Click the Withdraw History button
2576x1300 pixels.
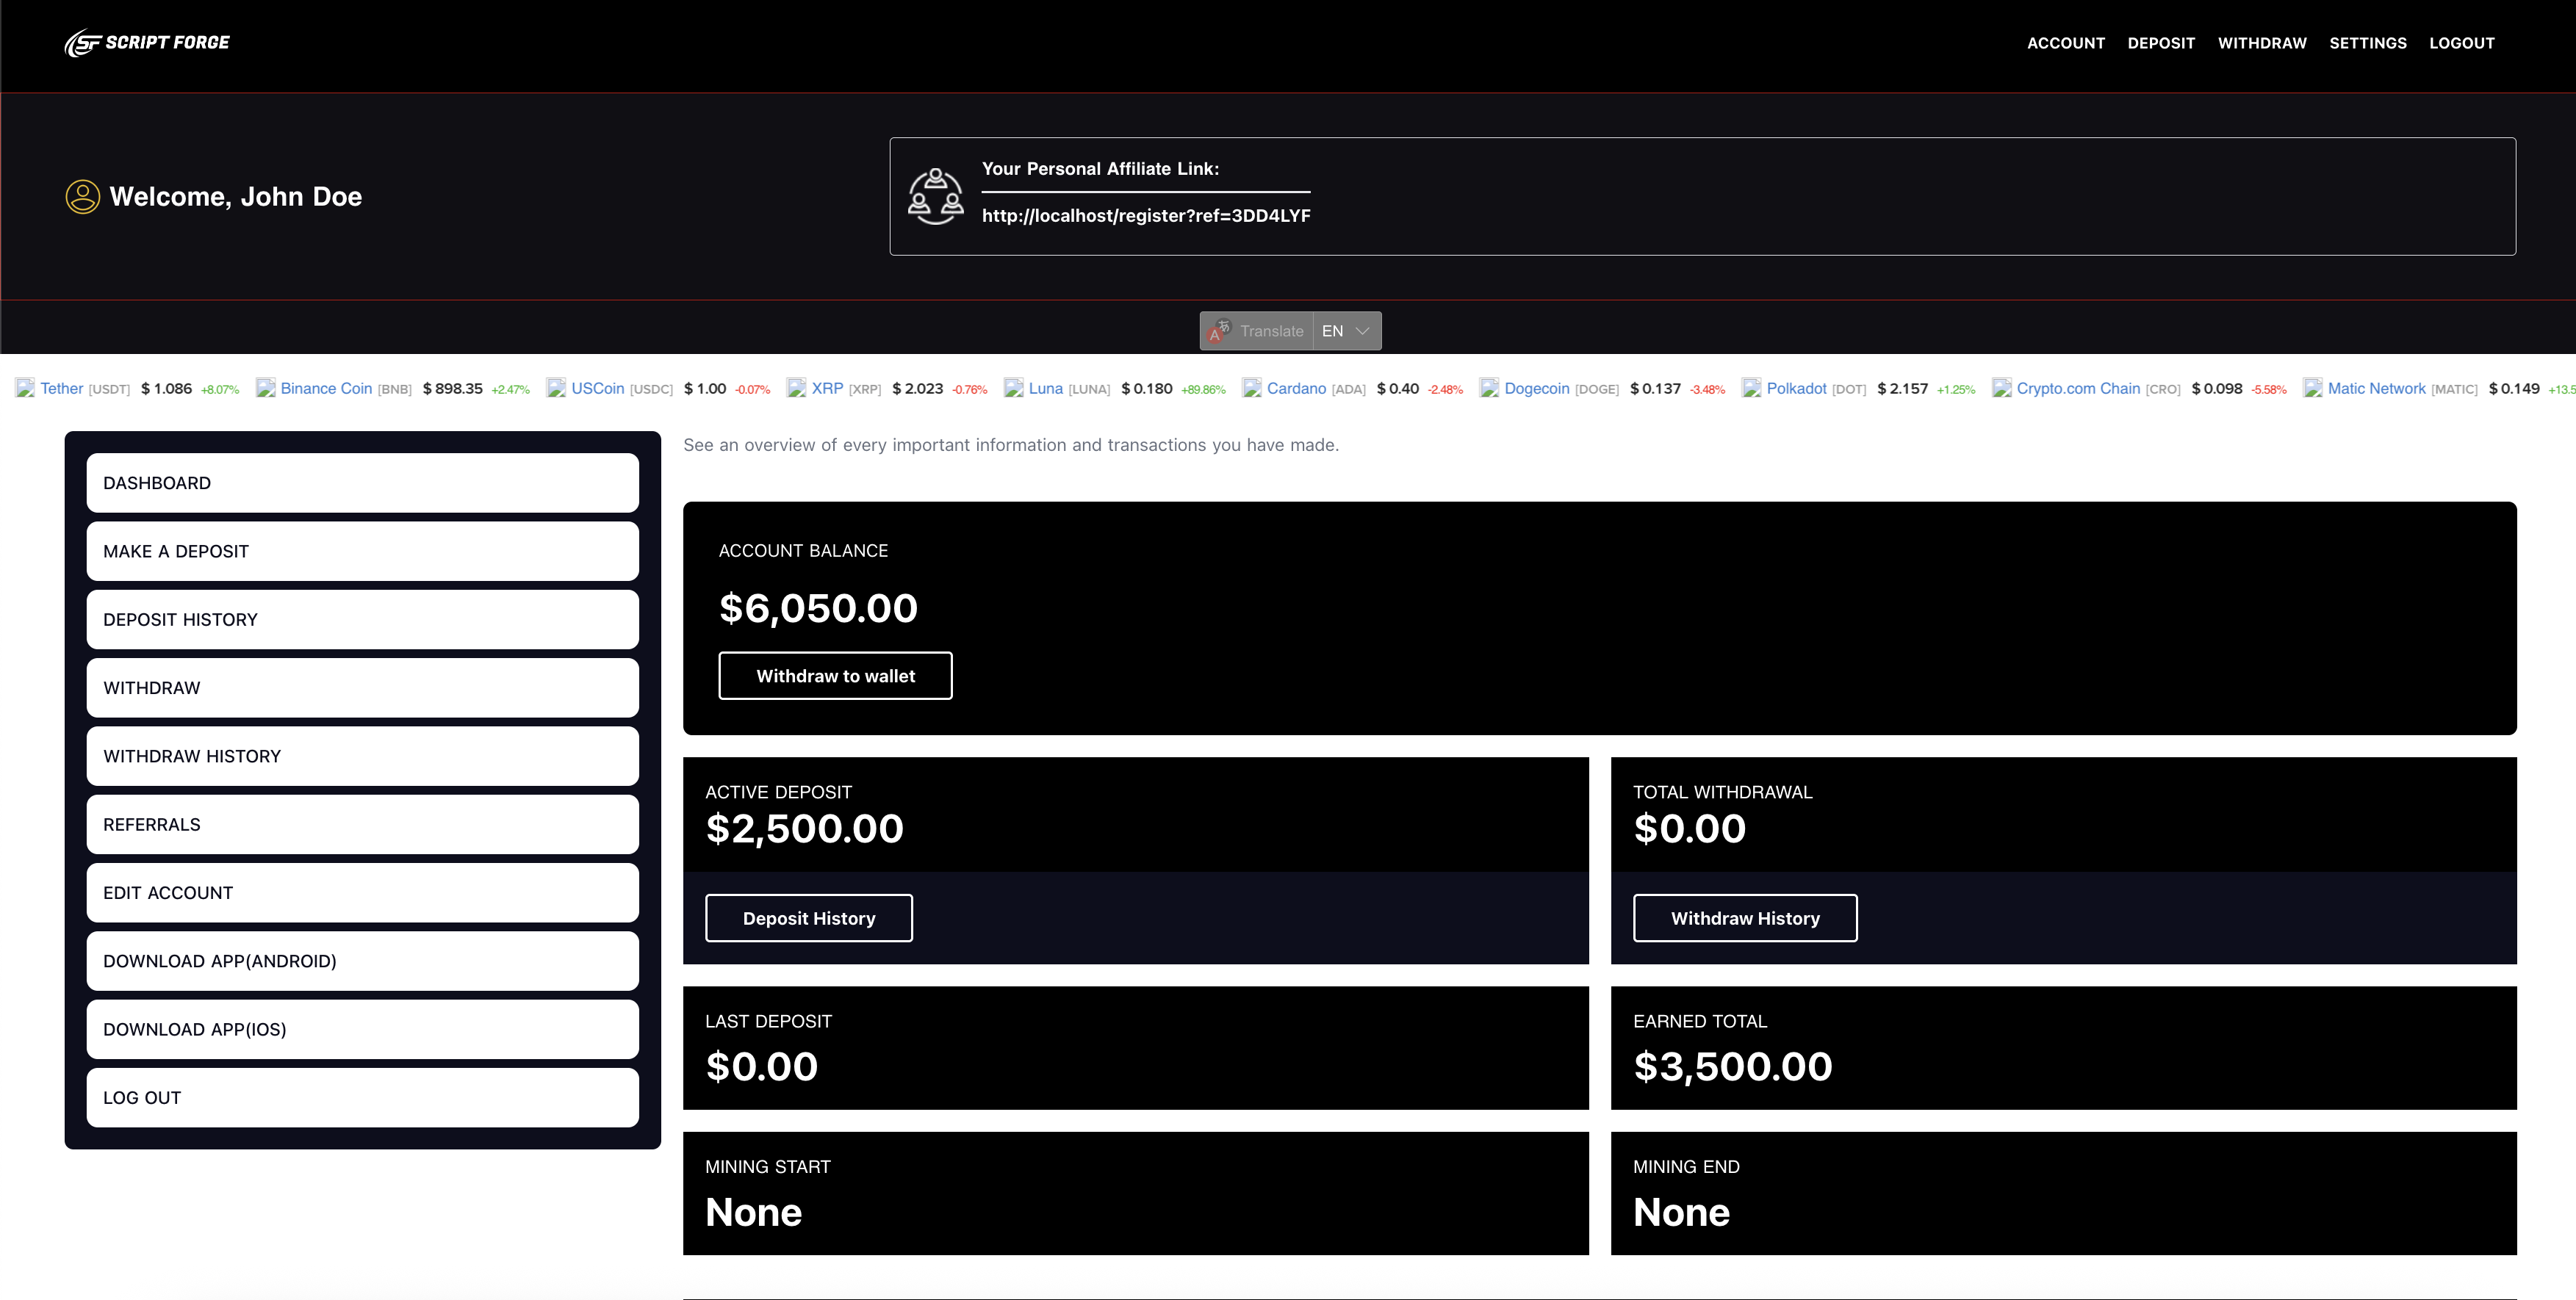(x=1744, y=918)
